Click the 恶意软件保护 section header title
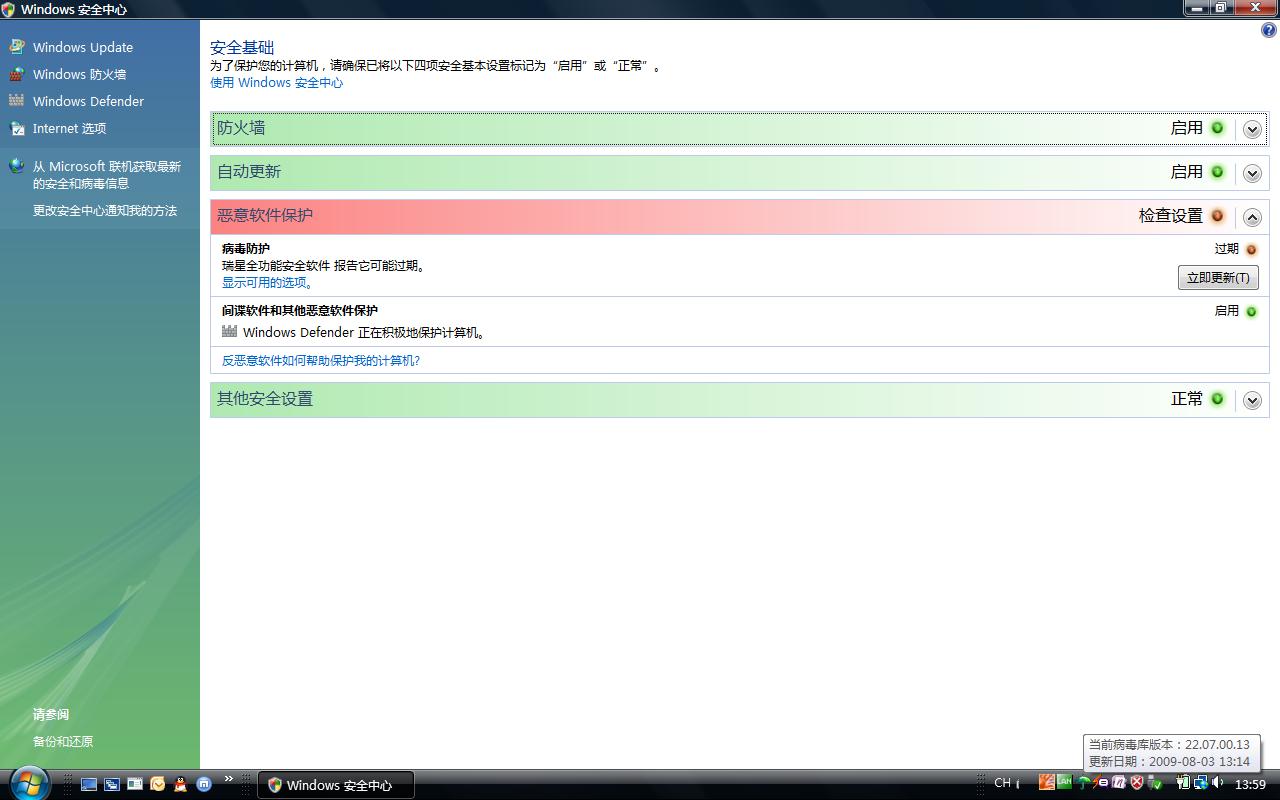The image size is (1280, 800). pos(265,215)
